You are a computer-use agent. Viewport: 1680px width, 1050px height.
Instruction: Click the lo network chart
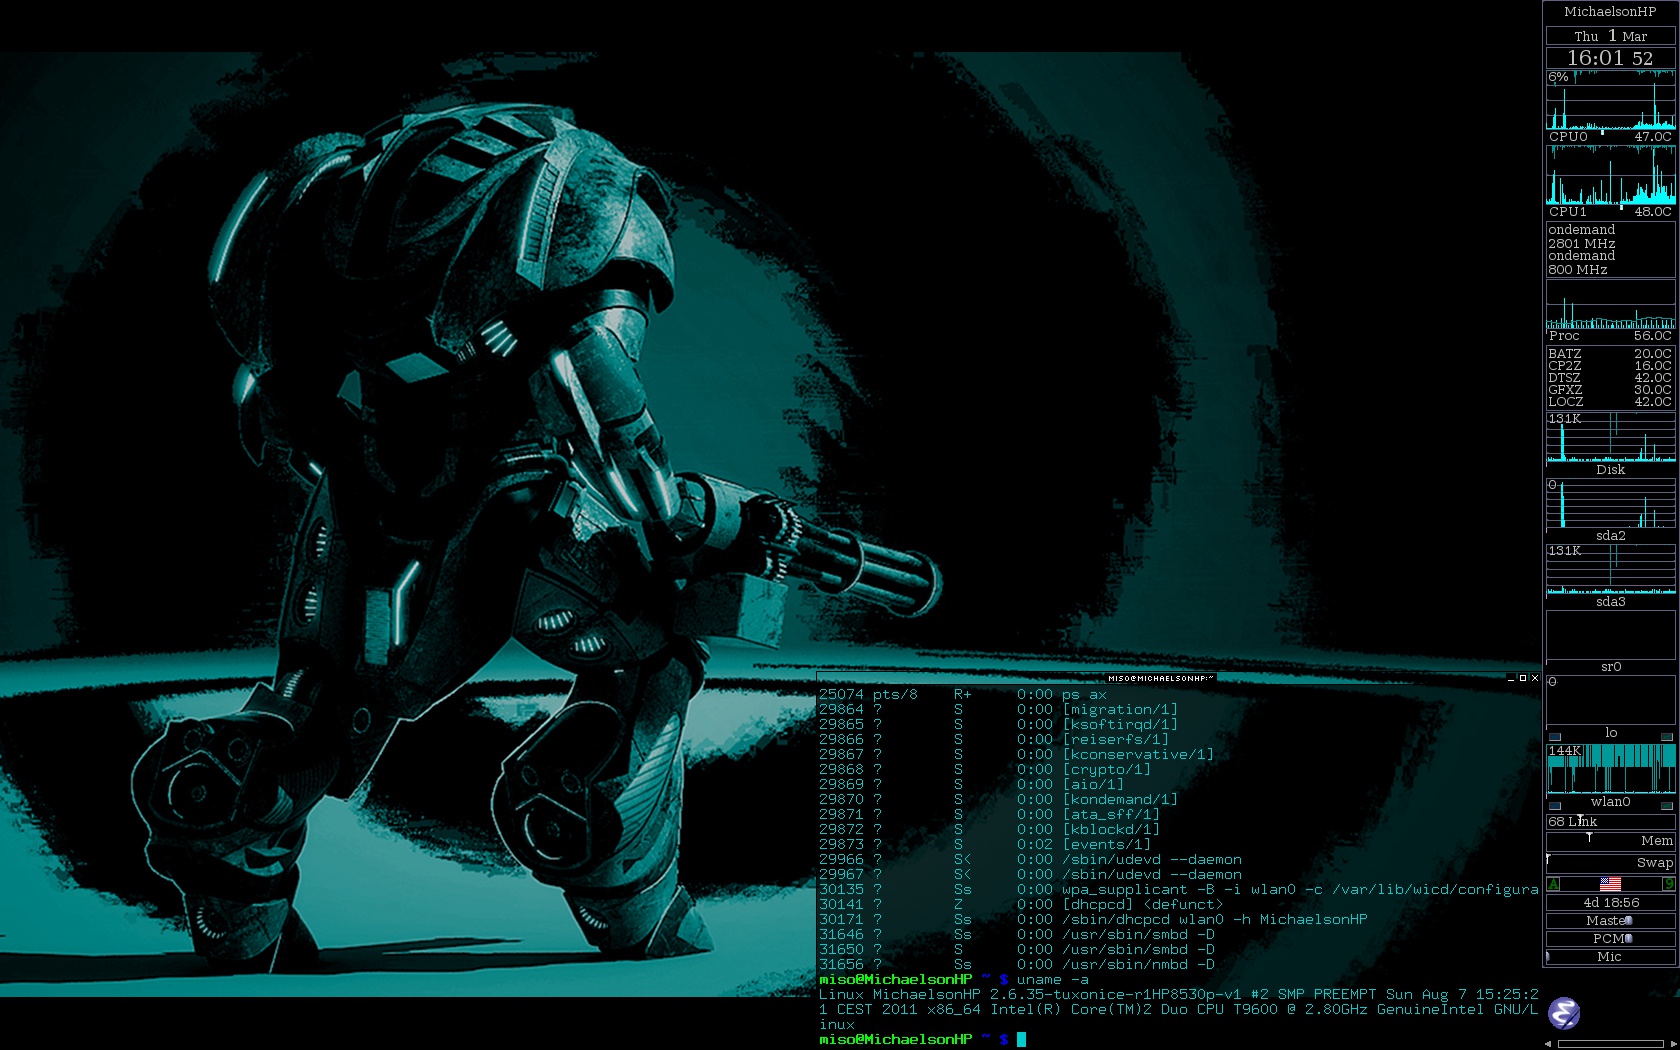click(x=1610, y=700)
